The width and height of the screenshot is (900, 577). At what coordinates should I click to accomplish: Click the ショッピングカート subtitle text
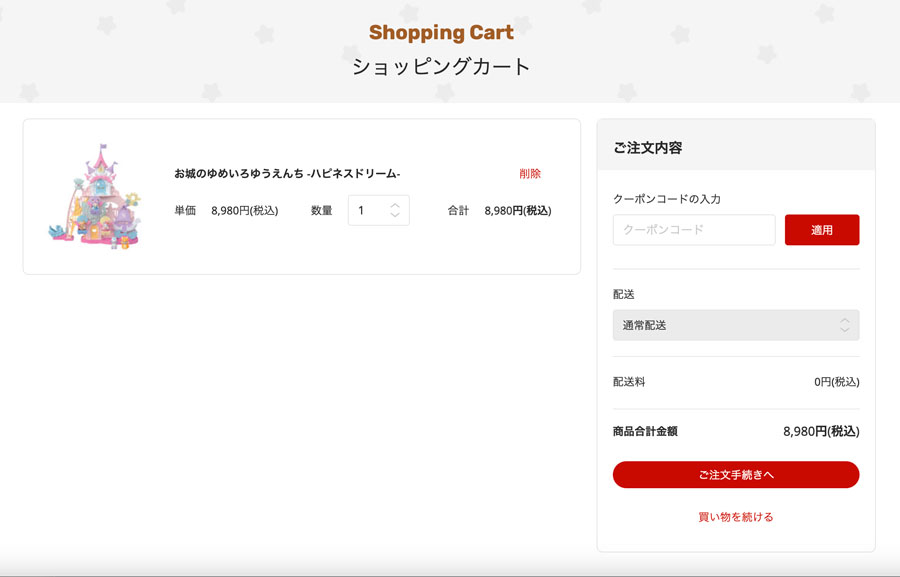pyautogui.click(x=441, y=67)
